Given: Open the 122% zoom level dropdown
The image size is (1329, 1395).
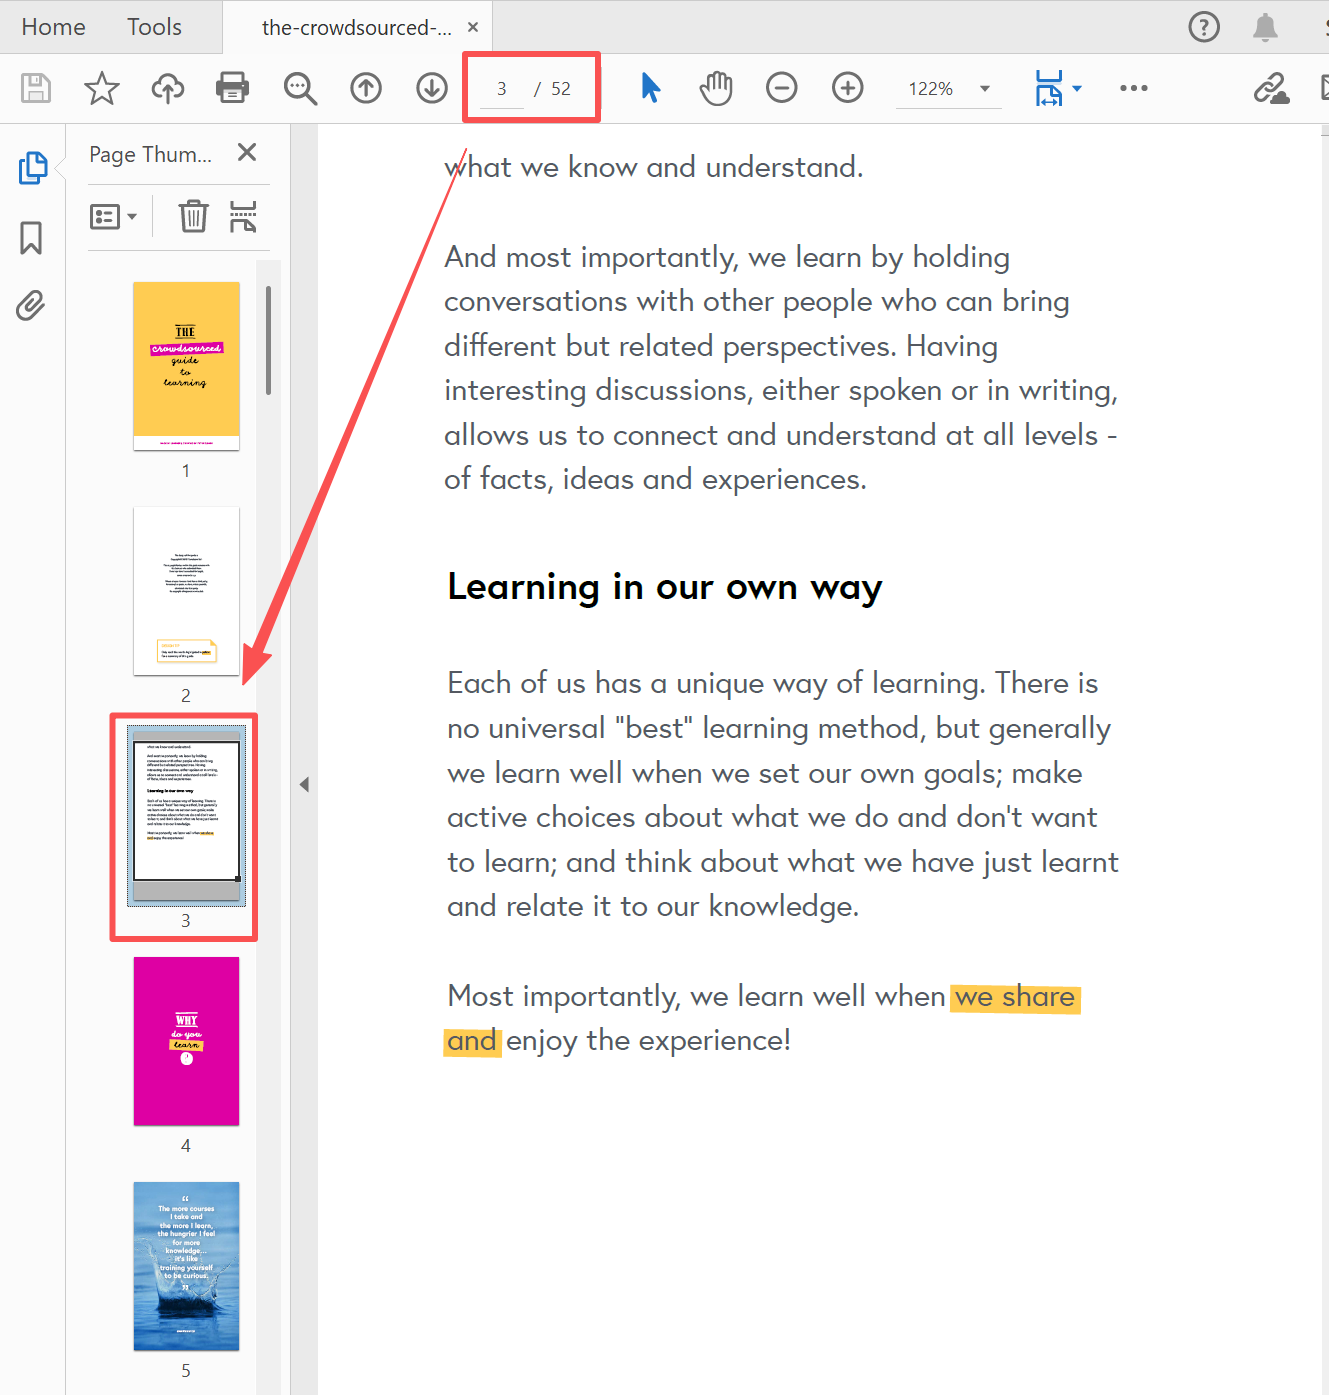Looking at the screenshot, I should (x=984, y=89).
